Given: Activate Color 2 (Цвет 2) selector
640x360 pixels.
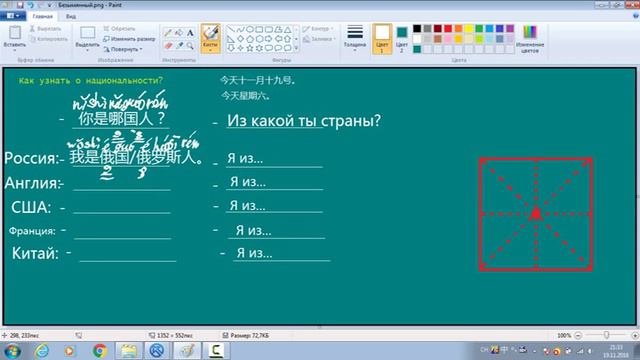Looking at the screenshot, I should pyautogui.click(x=402, y=39).
